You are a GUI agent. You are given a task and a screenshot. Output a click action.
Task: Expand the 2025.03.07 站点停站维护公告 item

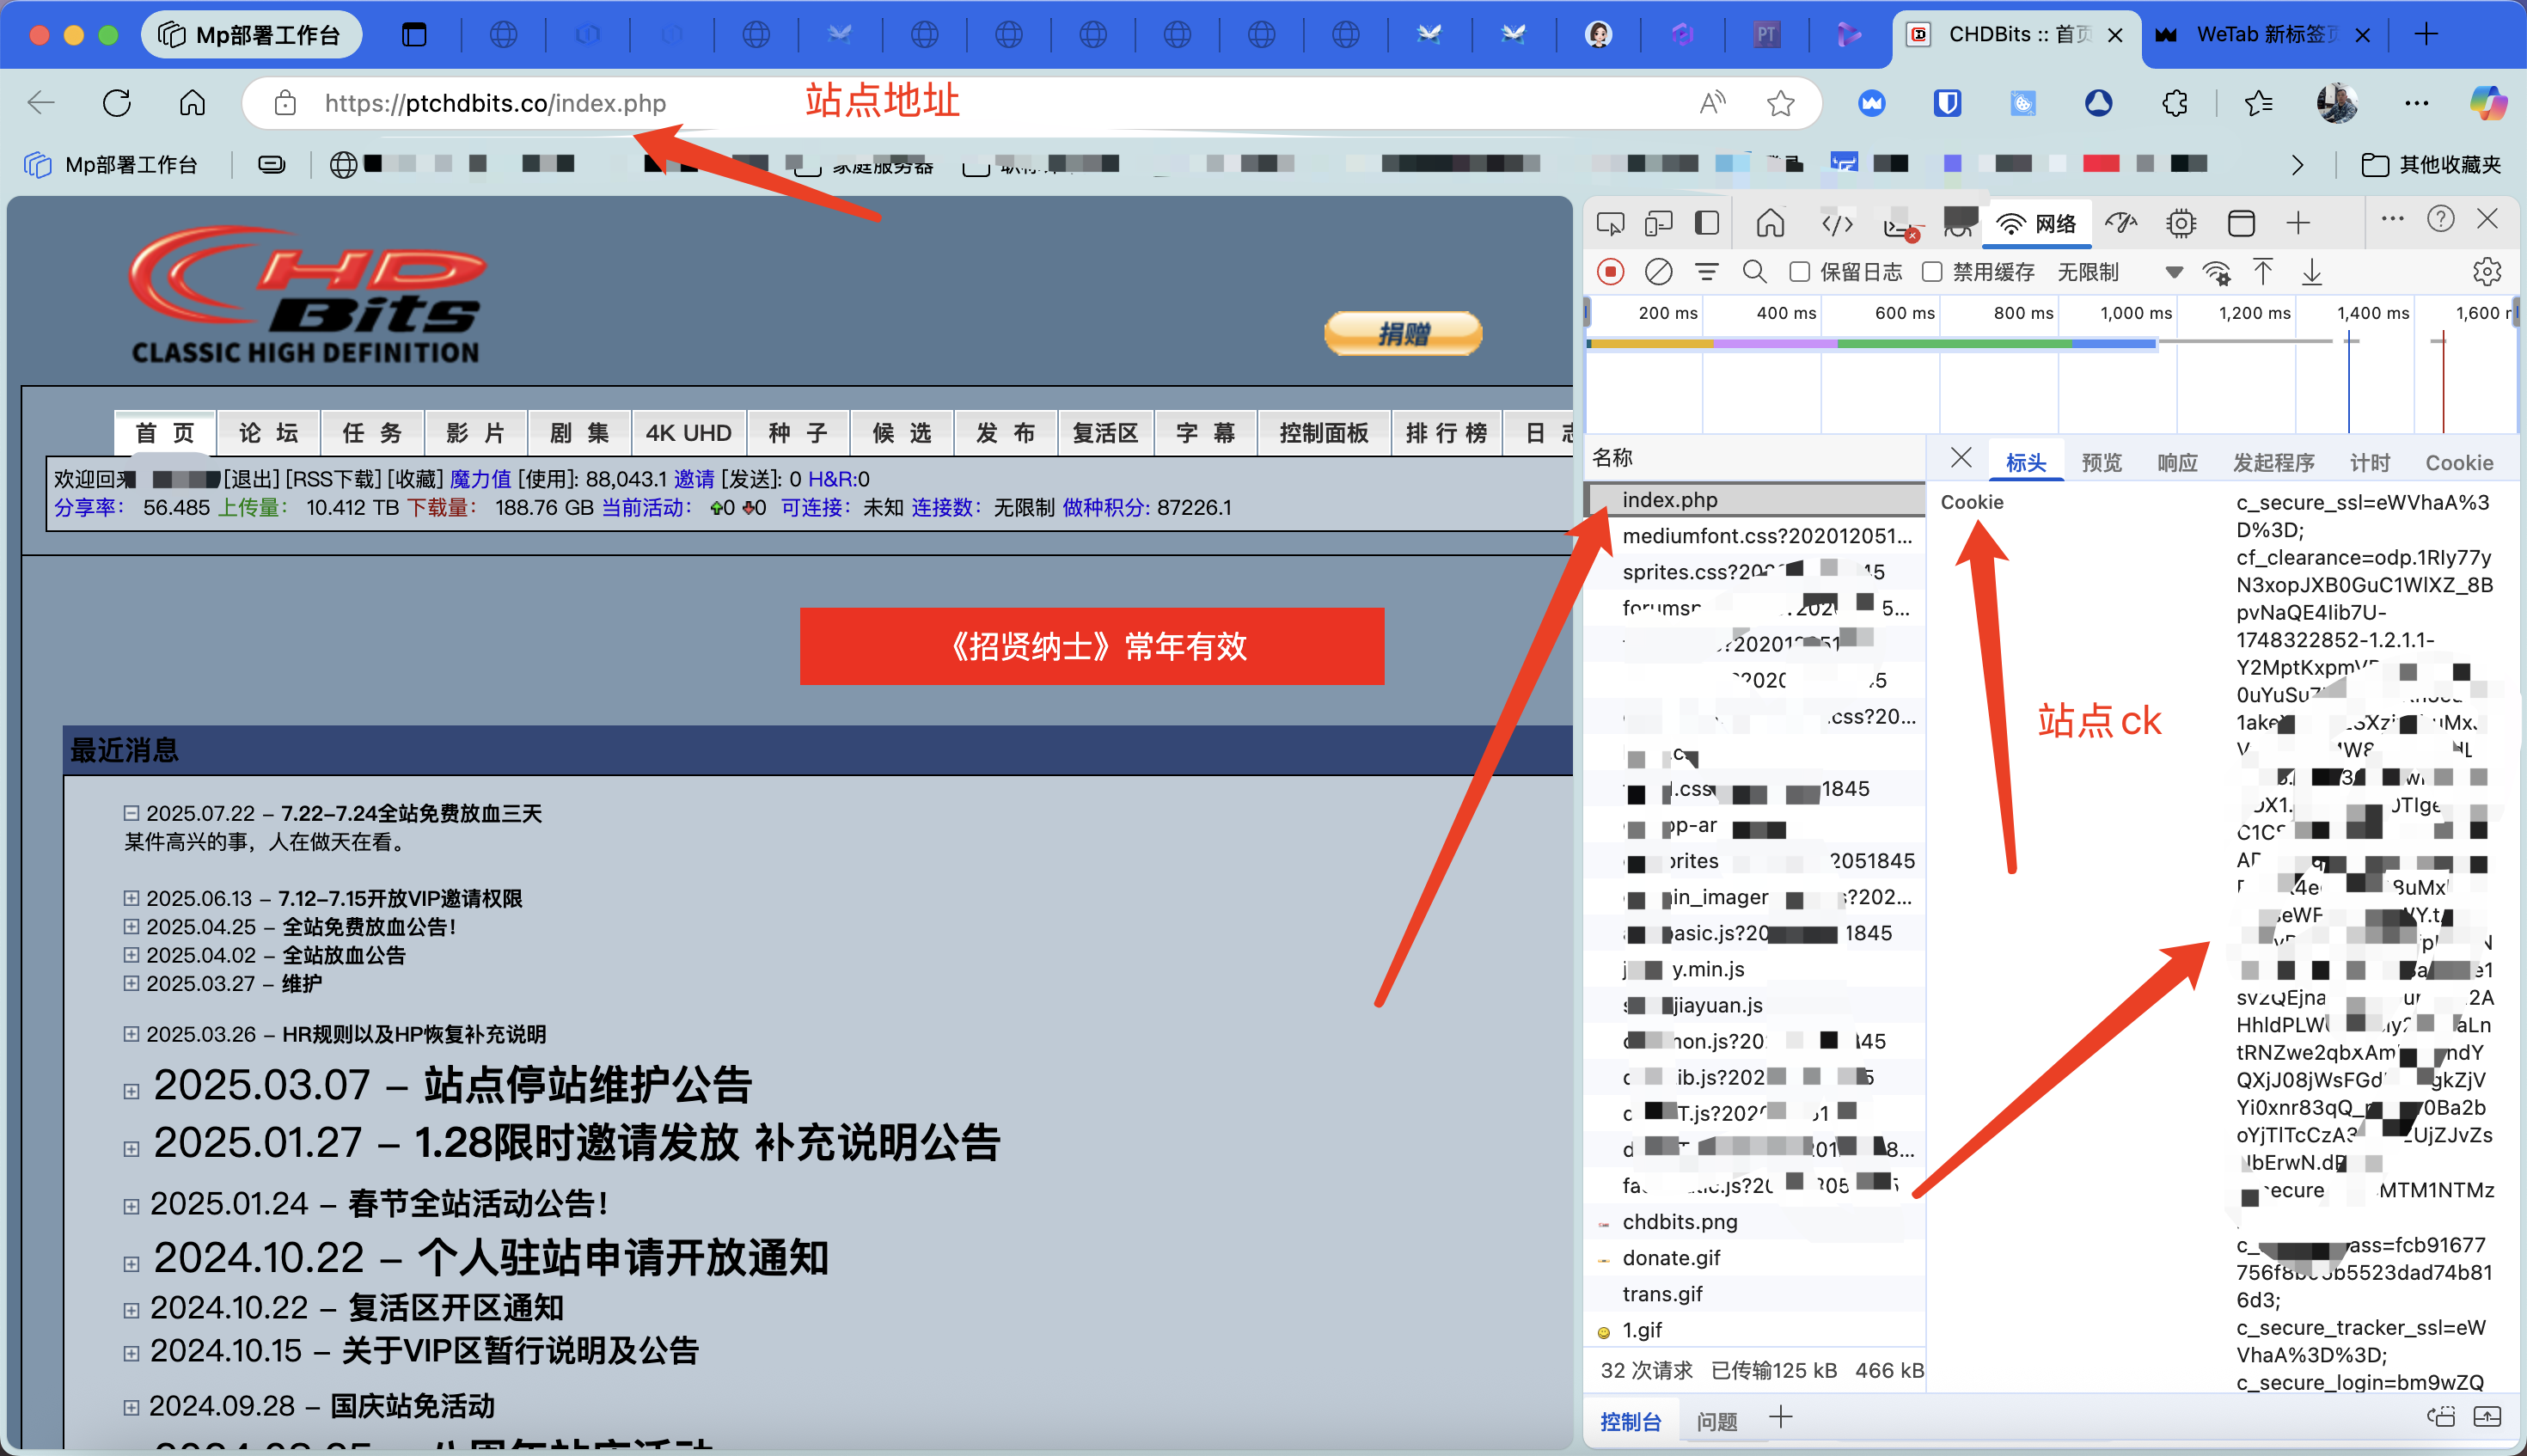click(x=131, y=1091)
